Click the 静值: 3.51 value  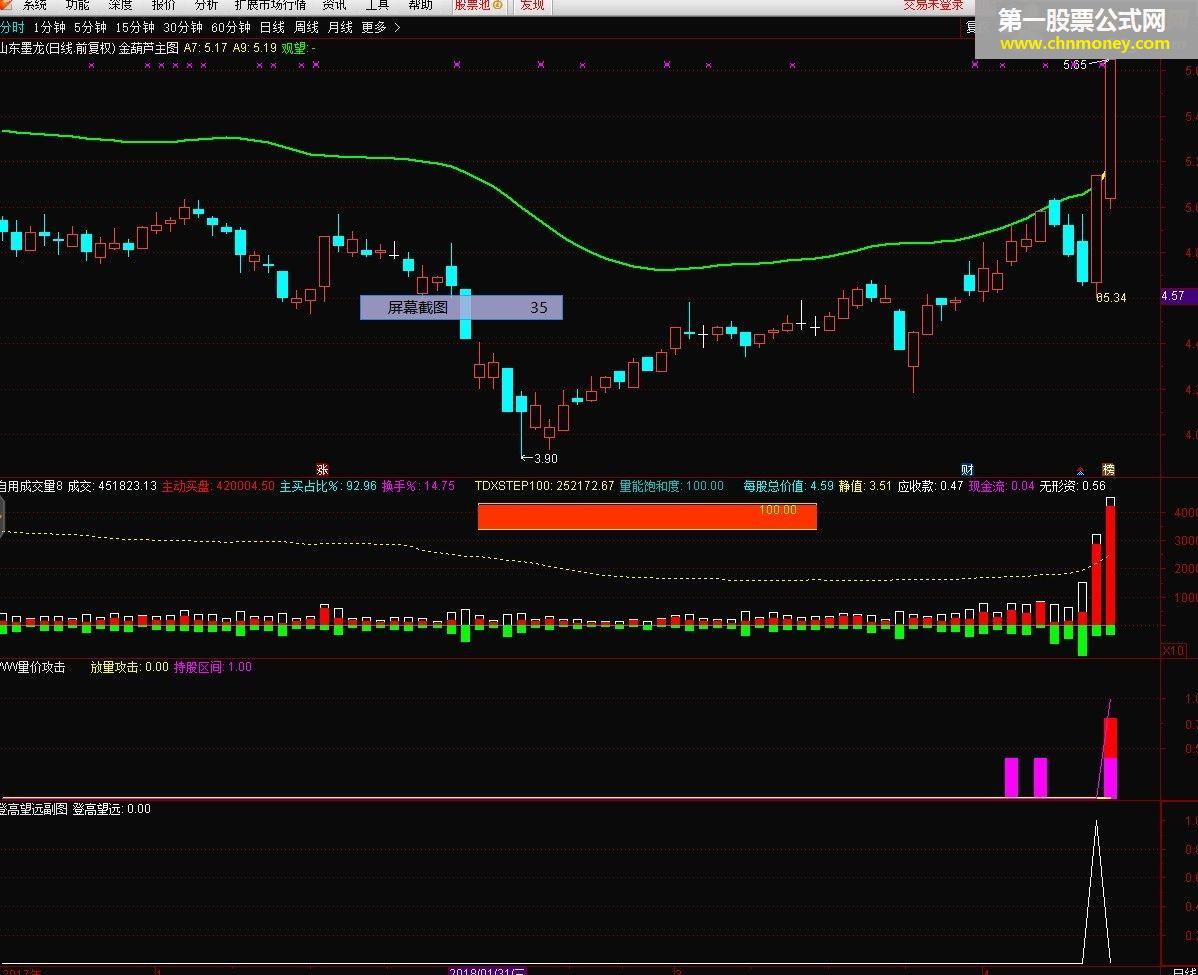click(x=865, y=486)
